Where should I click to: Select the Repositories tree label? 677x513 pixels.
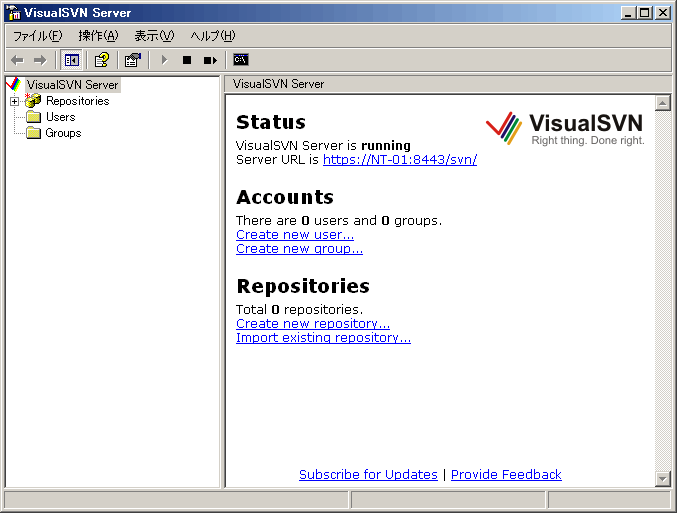click(x=78, y=101)
